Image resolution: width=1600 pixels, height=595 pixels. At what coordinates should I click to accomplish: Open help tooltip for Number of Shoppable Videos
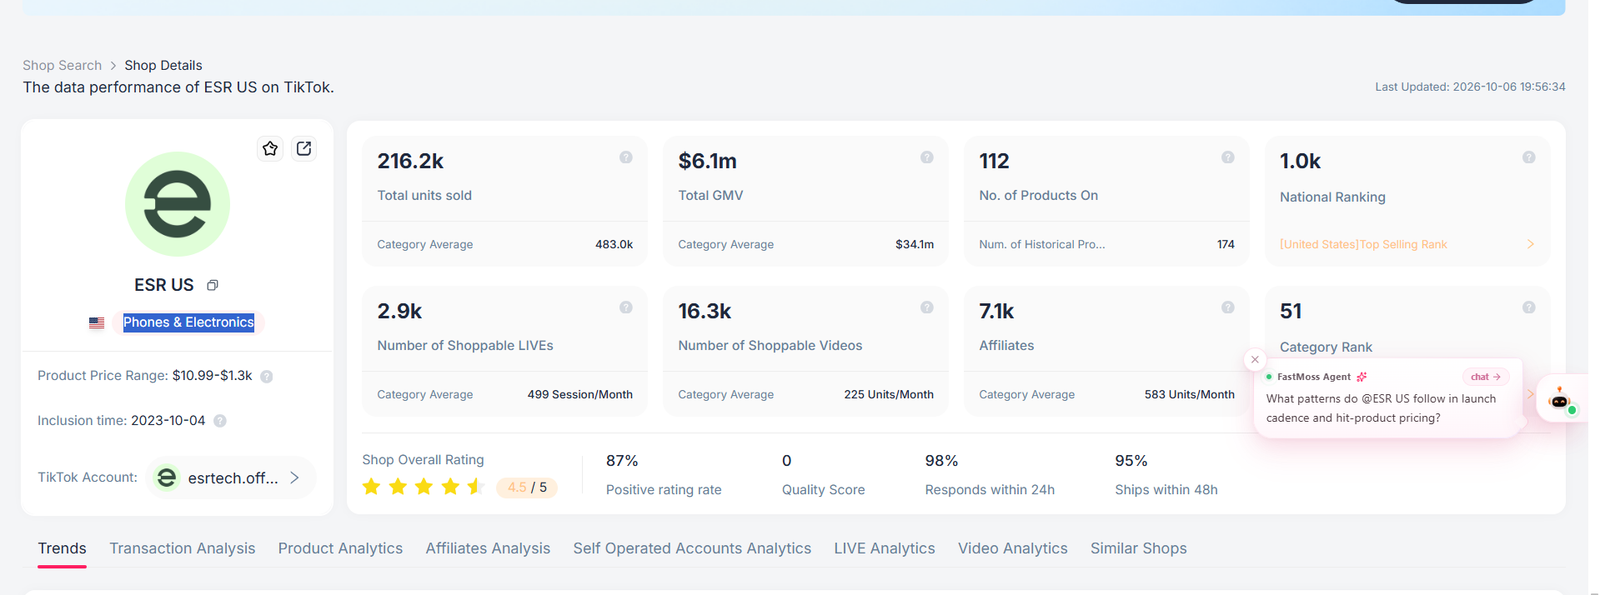(927, 307)
